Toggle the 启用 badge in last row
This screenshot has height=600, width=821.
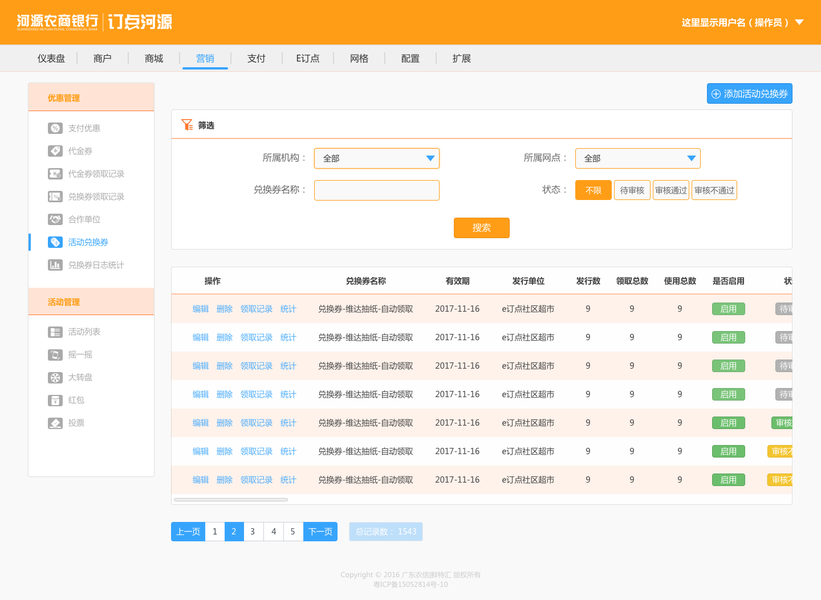coord(728,480)
